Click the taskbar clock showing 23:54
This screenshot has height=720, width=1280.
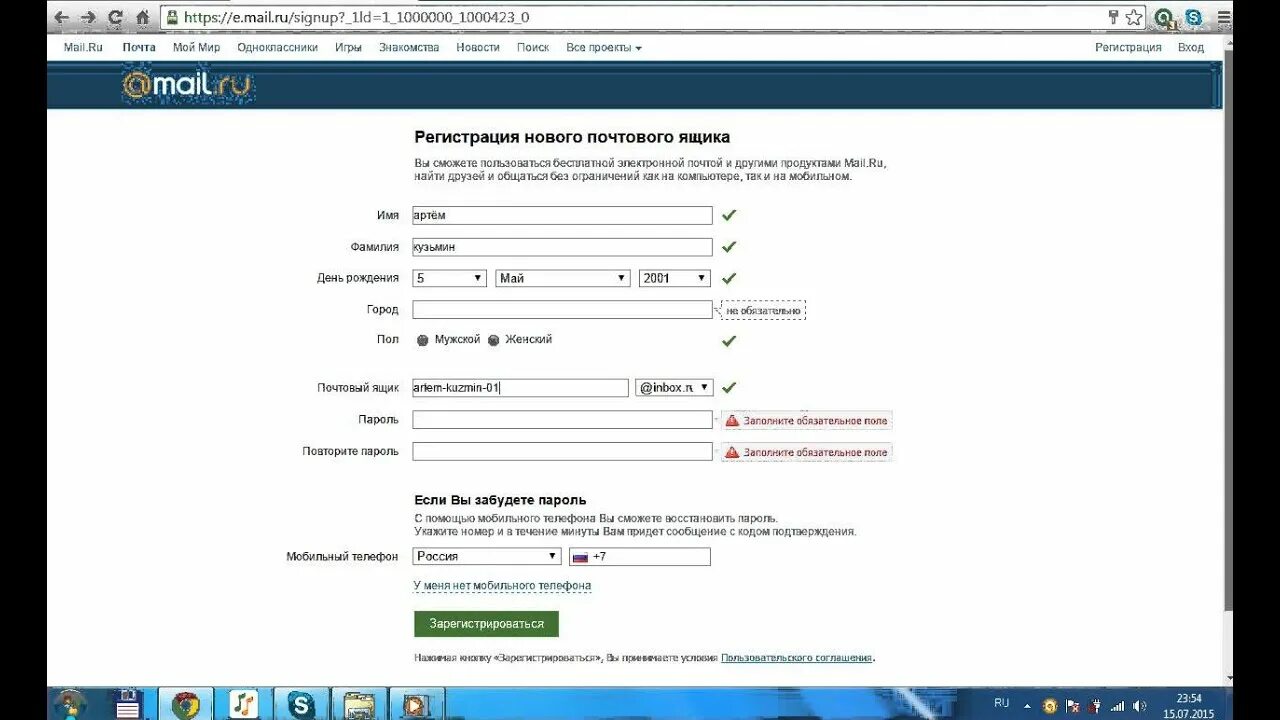pos(1188,705)
